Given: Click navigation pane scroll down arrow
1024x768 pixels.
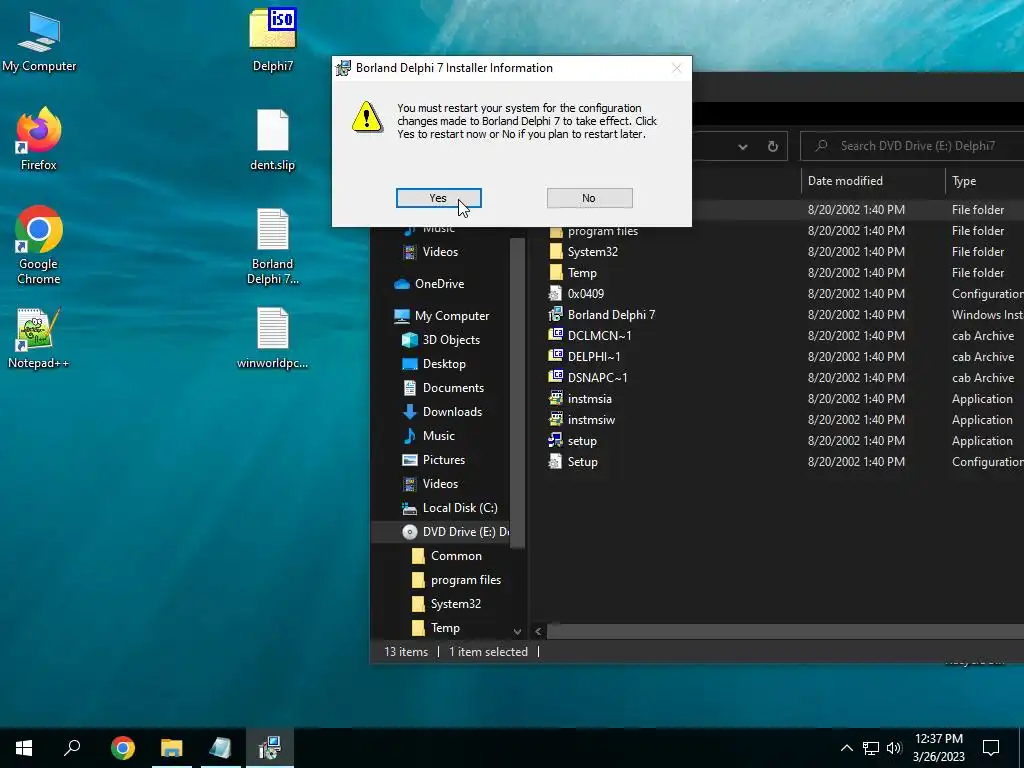Looking at the screenshot, I should click(517, 632).
